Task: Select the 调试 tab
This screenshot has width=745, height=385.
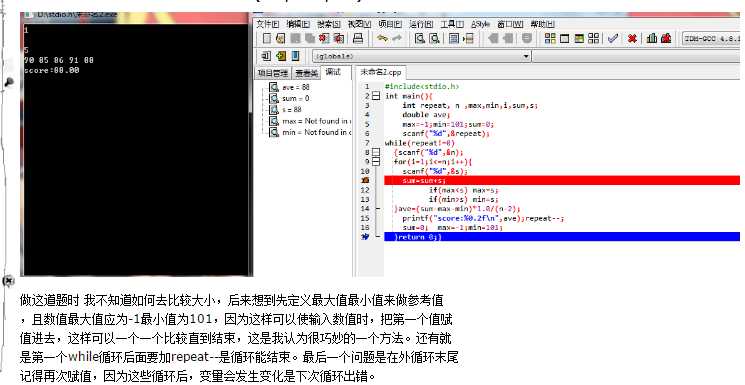Action: click(x=333, y=72)
